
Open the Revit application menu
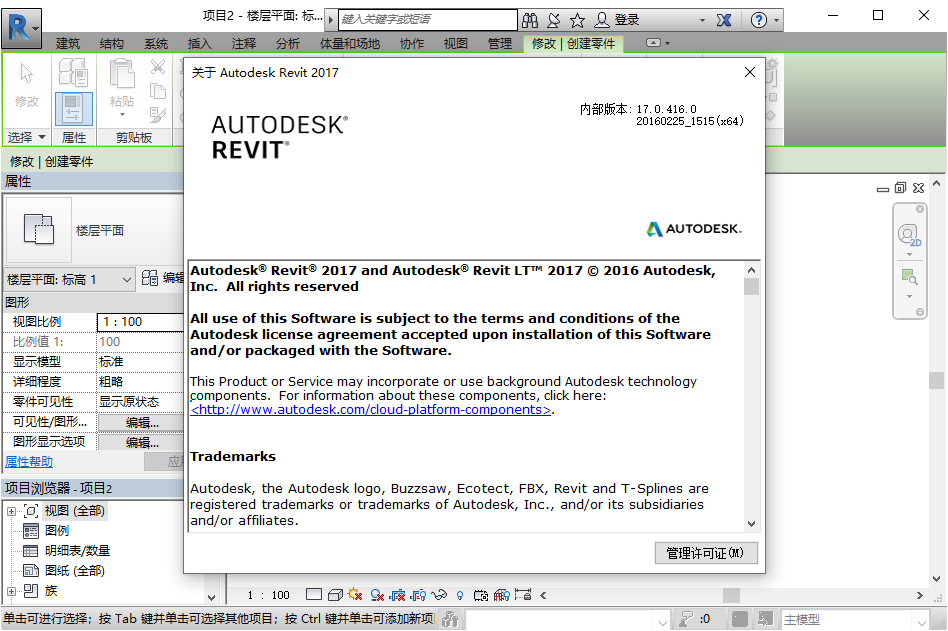(x=21, y=28)
